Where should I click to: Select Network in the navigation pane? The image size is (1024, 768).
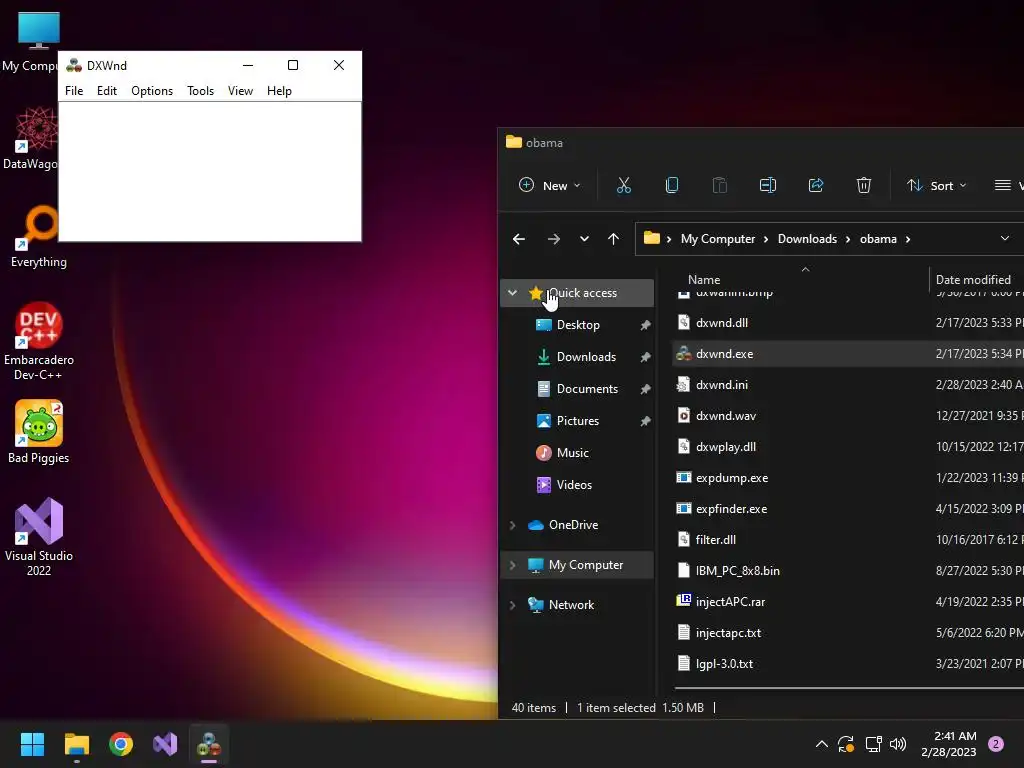click(x=571, y=605)
